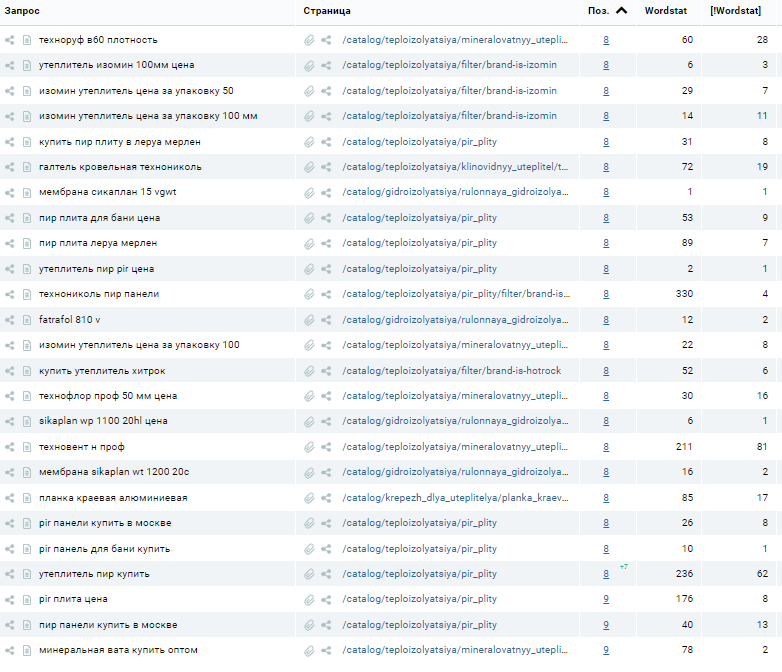
Task: Click [!Wordstat] value 62 for 'утеплитель пир купить'
Action: click(x=762, y=574)
